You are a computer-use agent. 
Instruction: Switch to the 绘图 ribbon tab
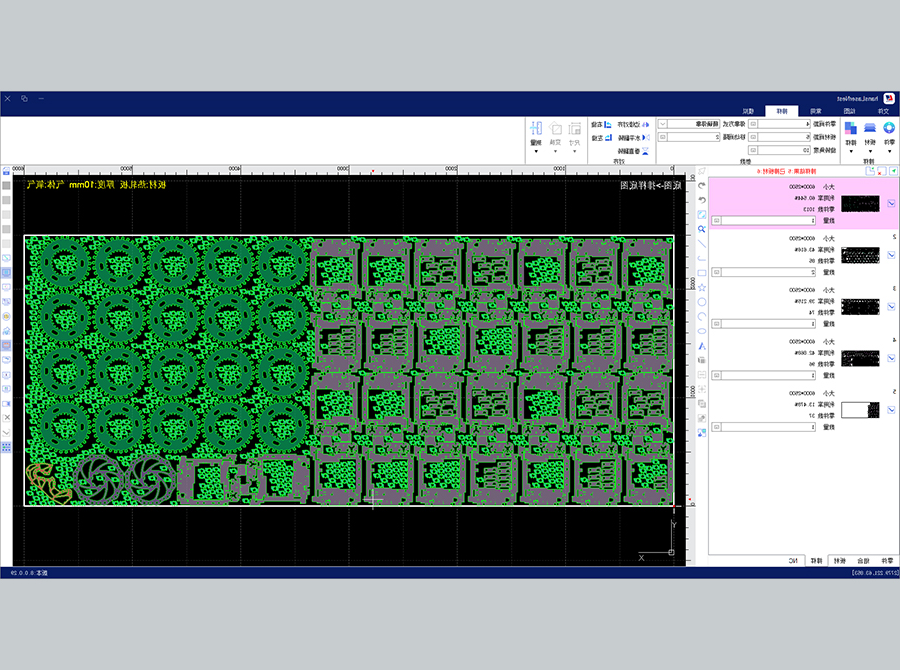[x=849, y=111]
